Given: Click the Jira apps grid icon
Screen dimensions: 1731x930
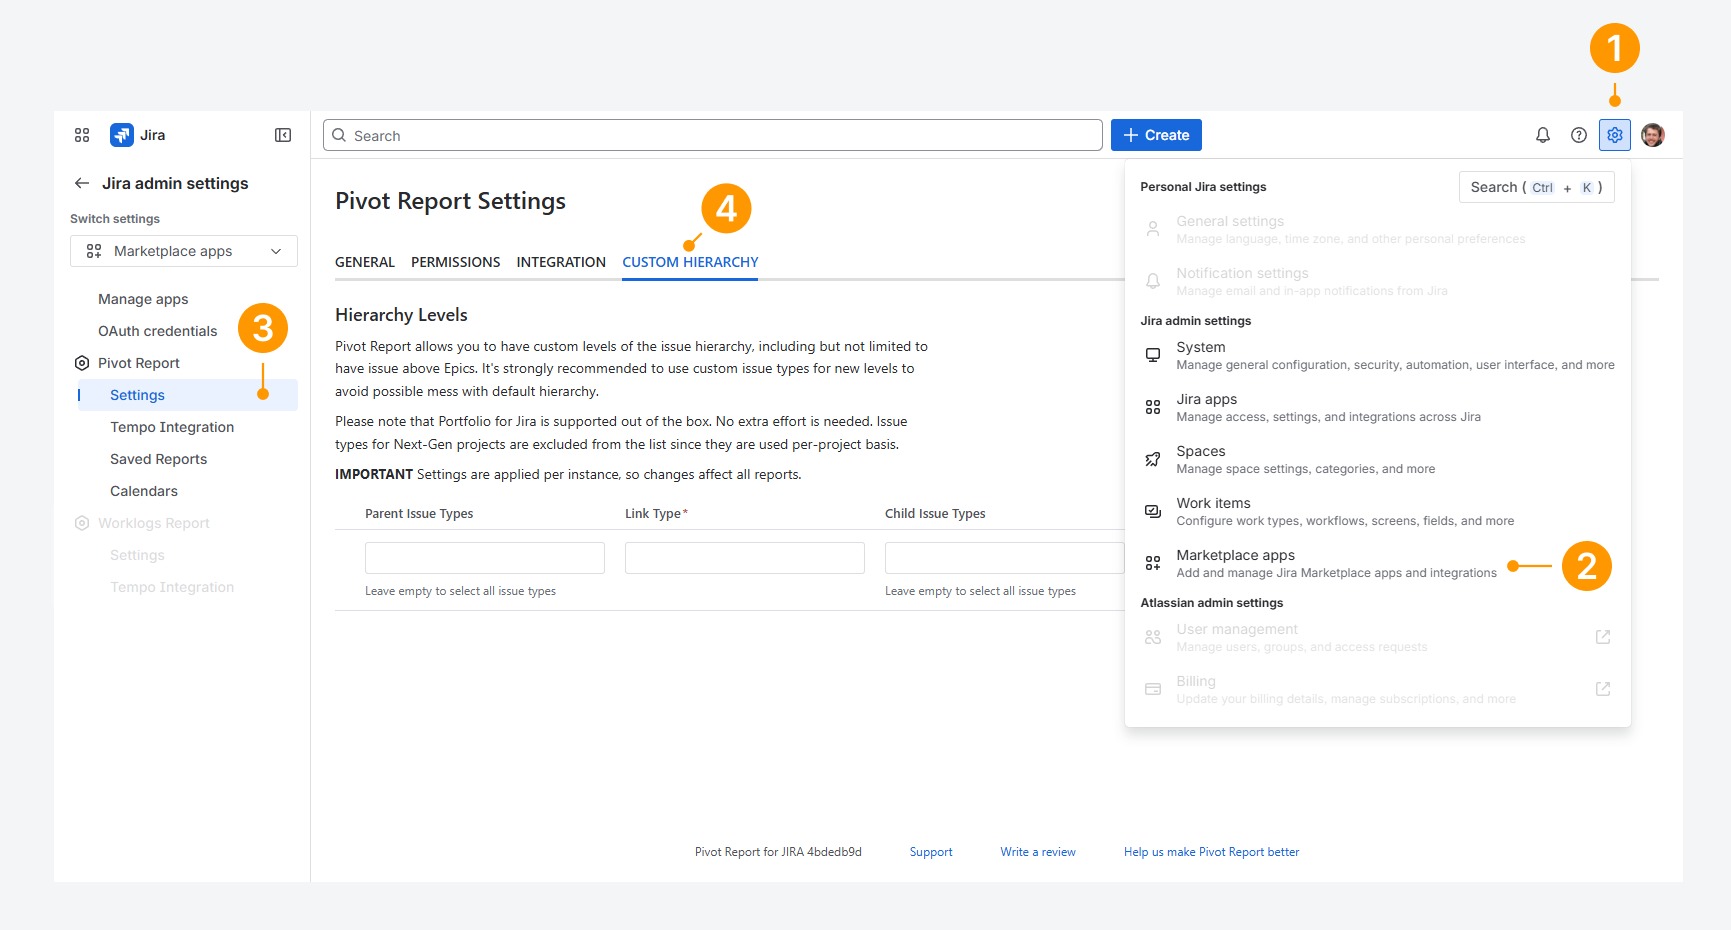Looking at the screenshot, I should click(x=1153, y=407).
